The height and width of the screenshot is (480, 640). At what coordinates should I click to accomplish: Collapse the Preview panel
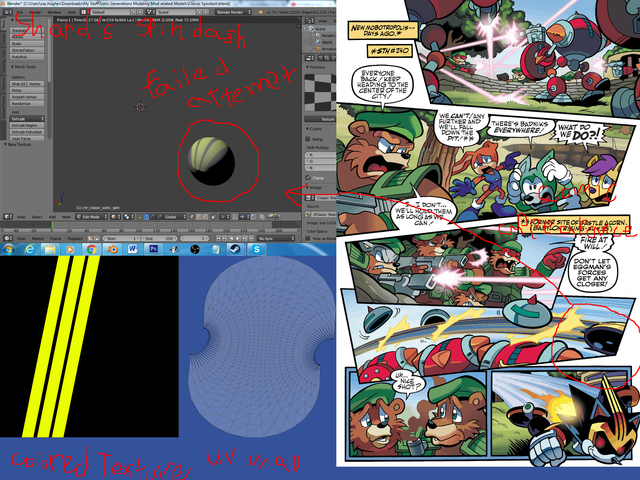(307, 67)
